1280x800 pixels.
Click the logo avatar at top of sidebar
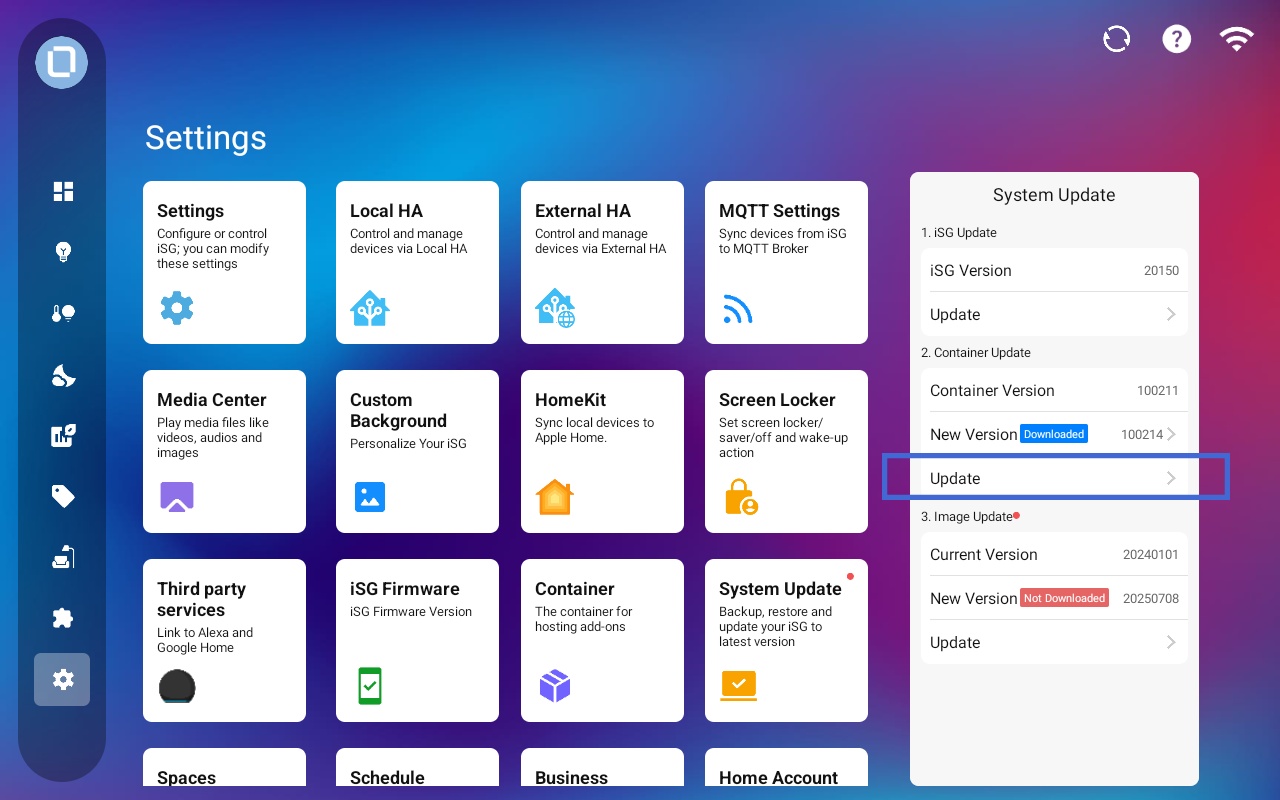tap(62, 62)
